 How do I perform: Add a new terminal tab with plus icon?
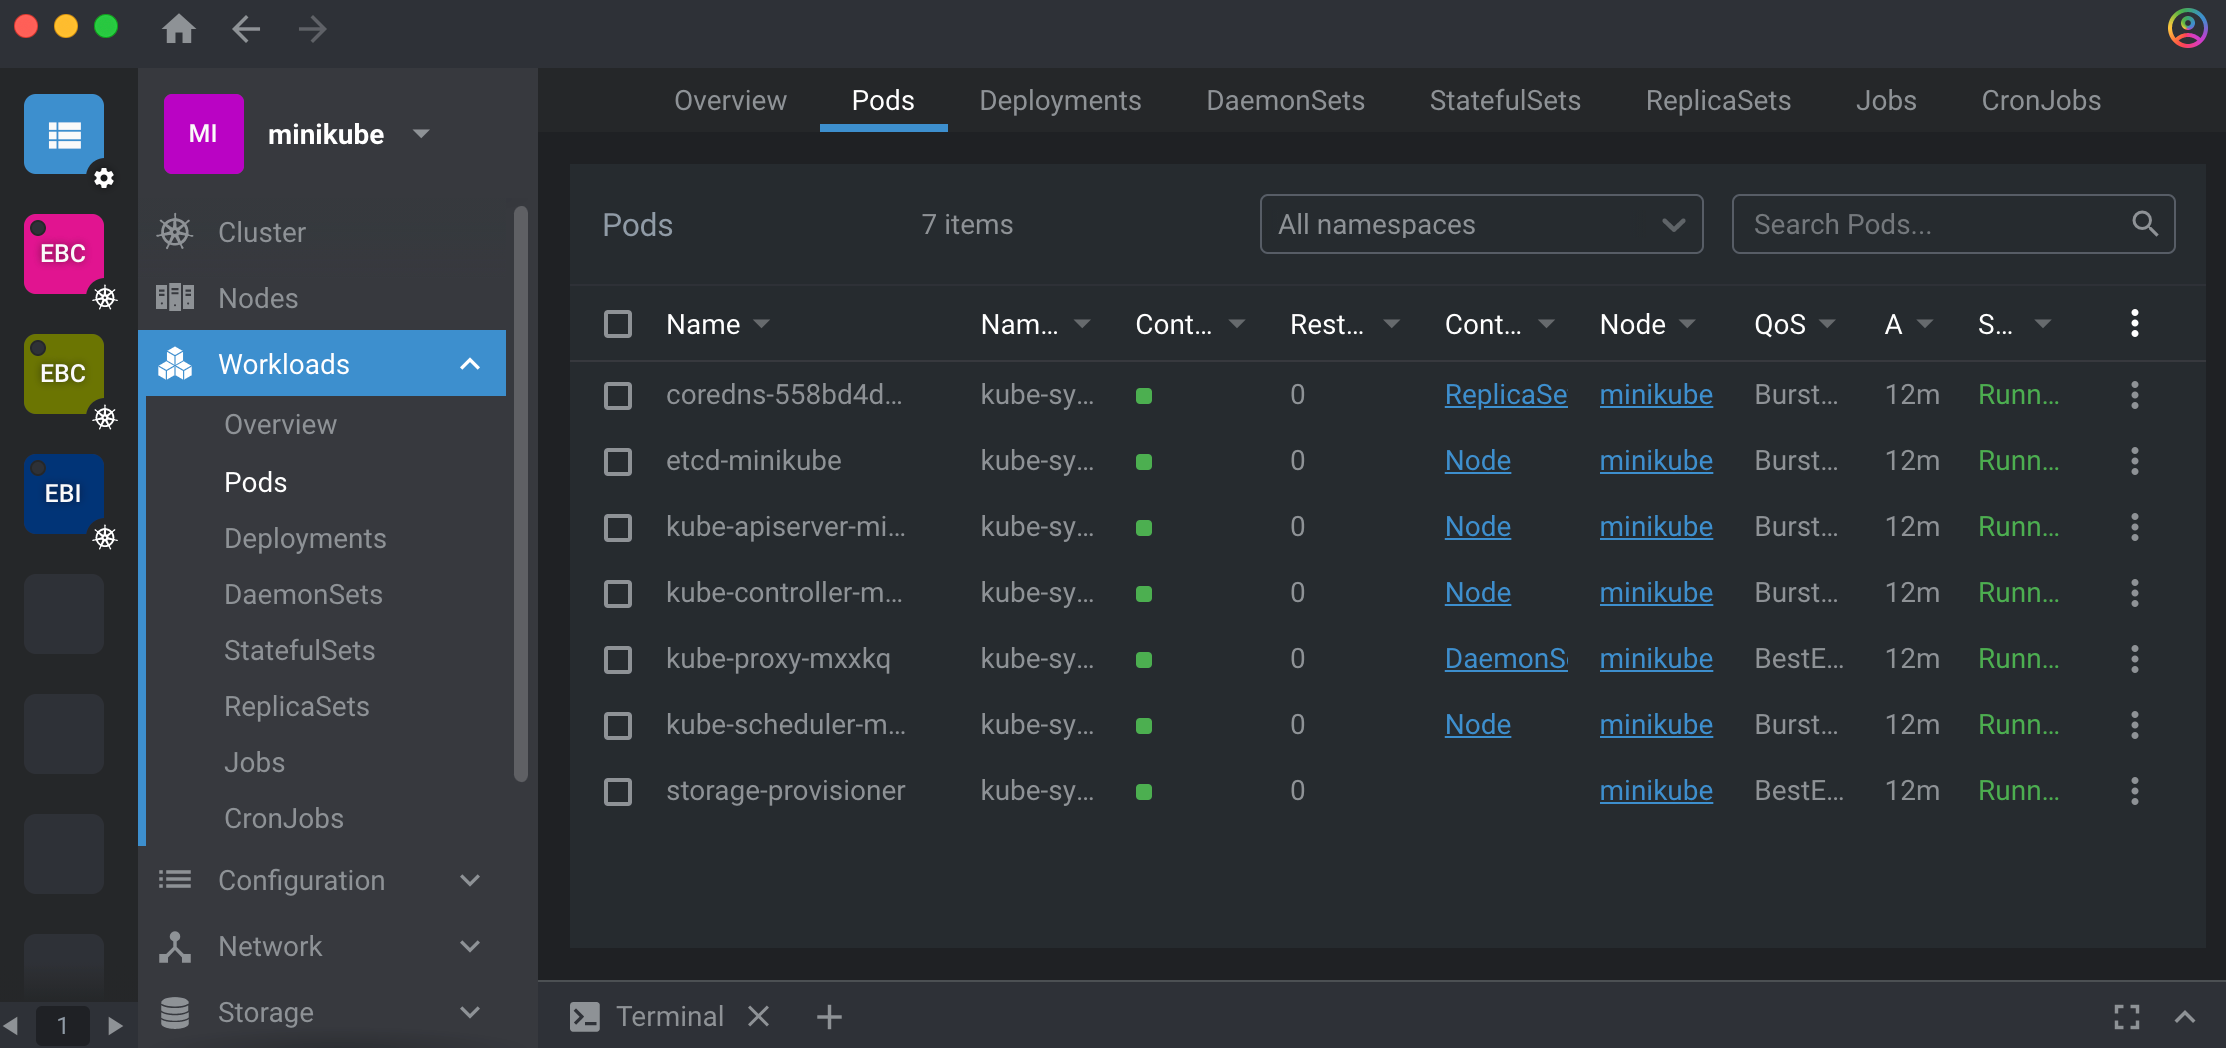[829, 1017]
